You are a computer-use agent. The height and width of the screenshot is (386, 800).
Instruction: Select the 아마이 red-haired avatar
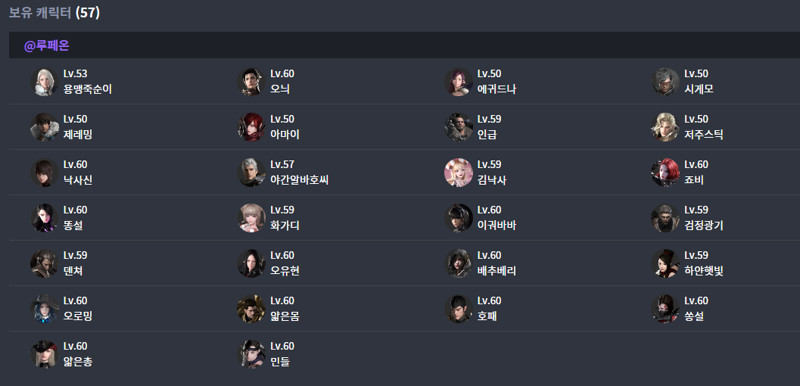[252, 127]
